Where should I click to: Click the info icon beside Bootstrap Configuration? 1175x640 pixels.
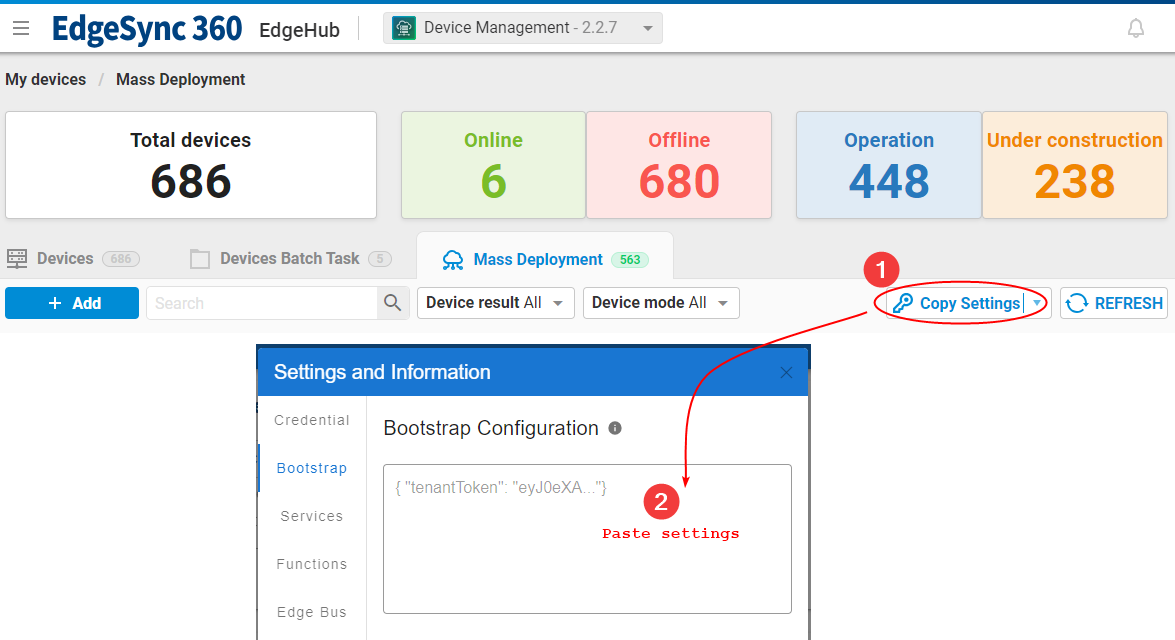(x=615, y=427)
